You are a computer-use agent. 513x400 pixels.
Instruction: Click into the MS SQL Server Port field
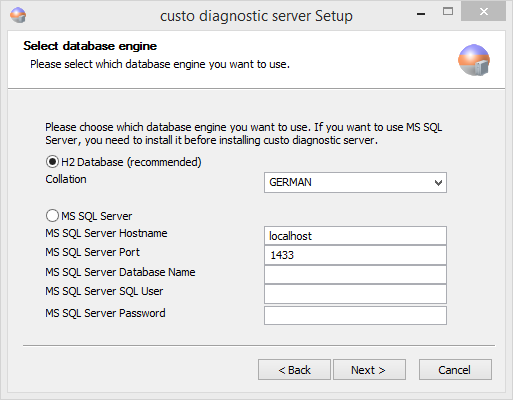(355, 255)
